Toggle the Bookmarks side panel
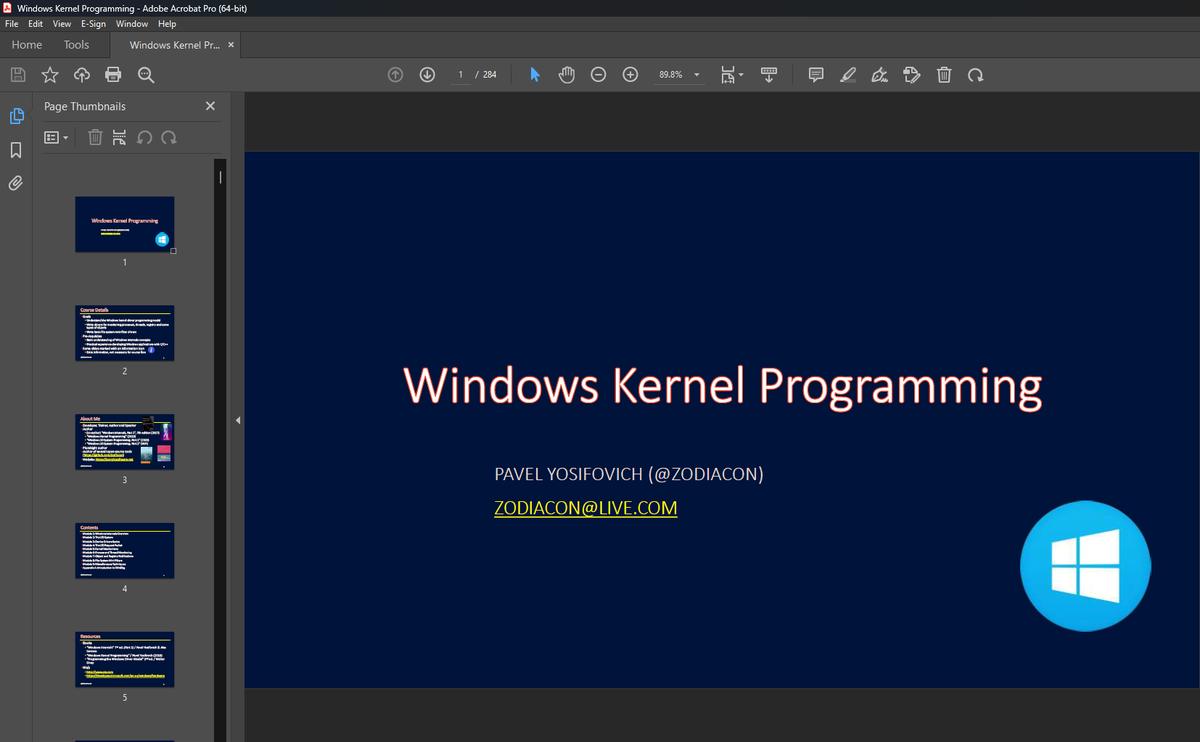This screenshot has width=1200, height=742. coord(16,150)
